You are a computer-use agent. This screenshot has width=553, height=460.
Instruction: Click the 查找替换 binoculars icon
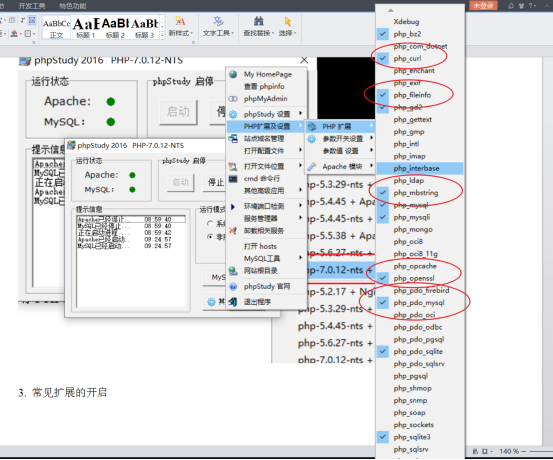pos(259,21)
